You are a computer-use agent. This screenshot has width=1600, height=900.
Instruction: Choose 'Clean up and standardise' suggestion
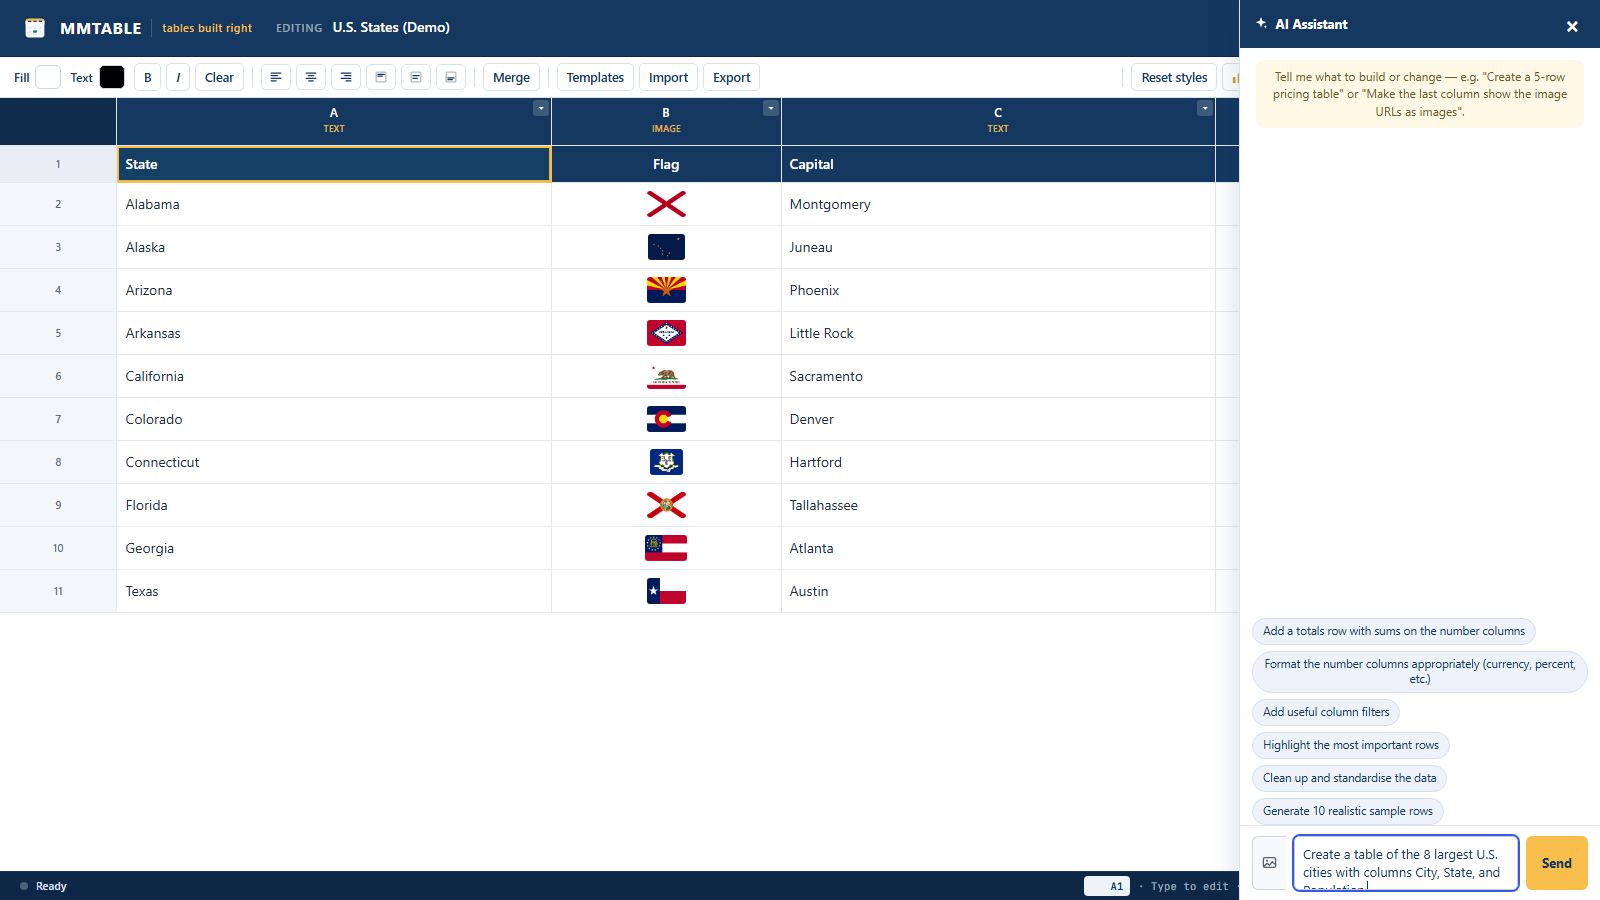coord(1349,778)
